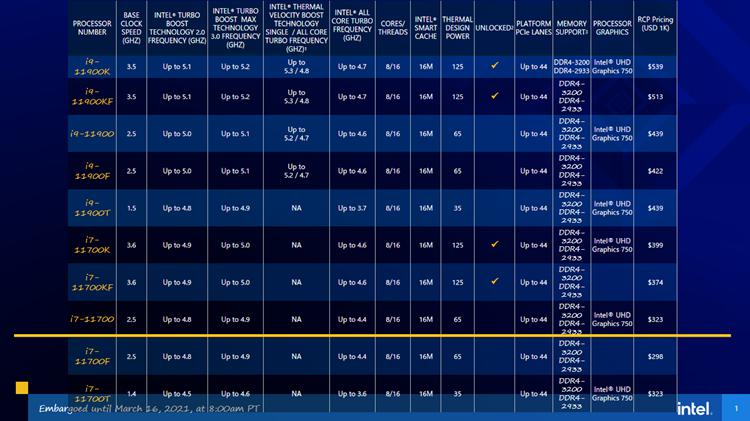The width and height of the screenshot is (750, 421).
Task: Select the '$399' price for i7-11700K
Action: coord(655,245)
